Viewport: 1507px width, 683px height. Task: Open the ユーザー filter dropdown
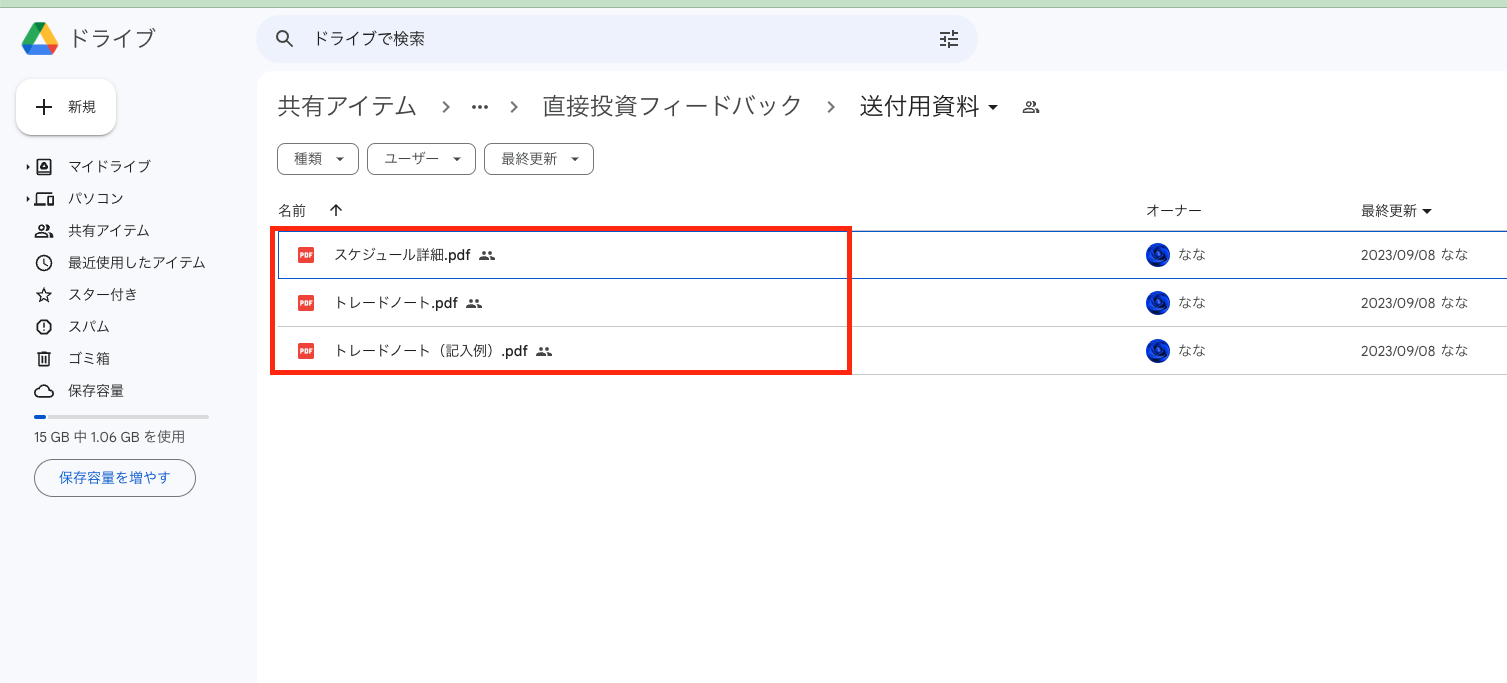click(421, 158)
